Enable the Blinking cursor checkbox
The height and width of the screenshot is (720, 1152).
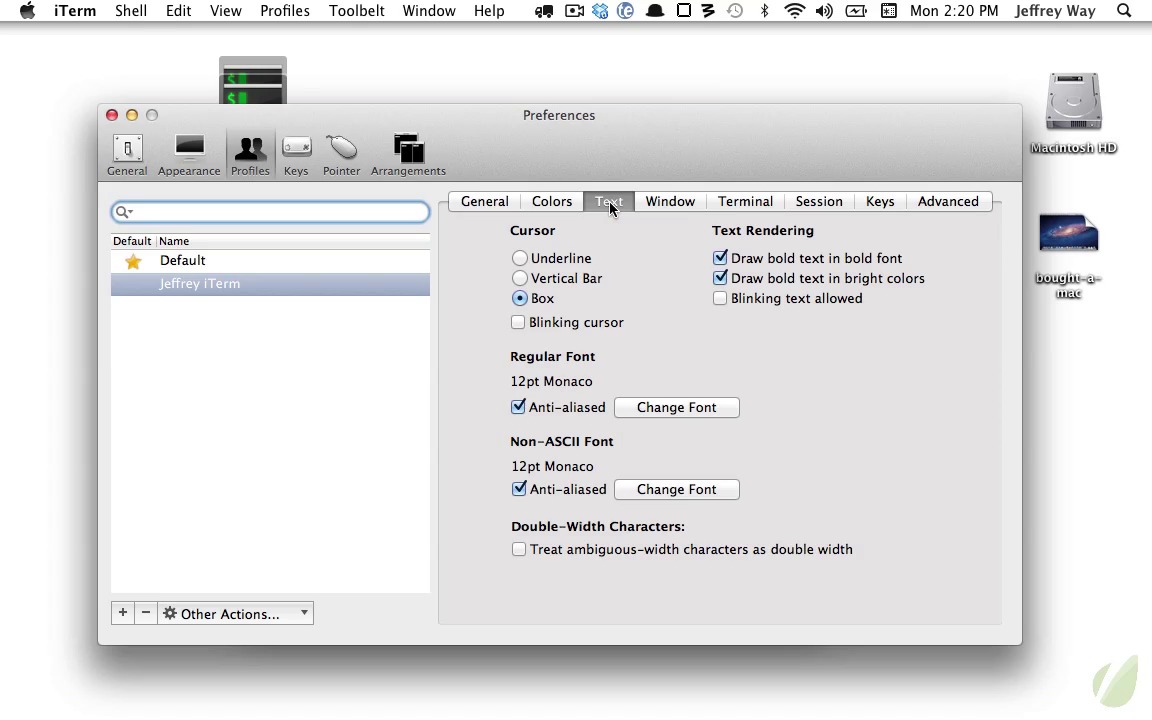tap(518, 323)
